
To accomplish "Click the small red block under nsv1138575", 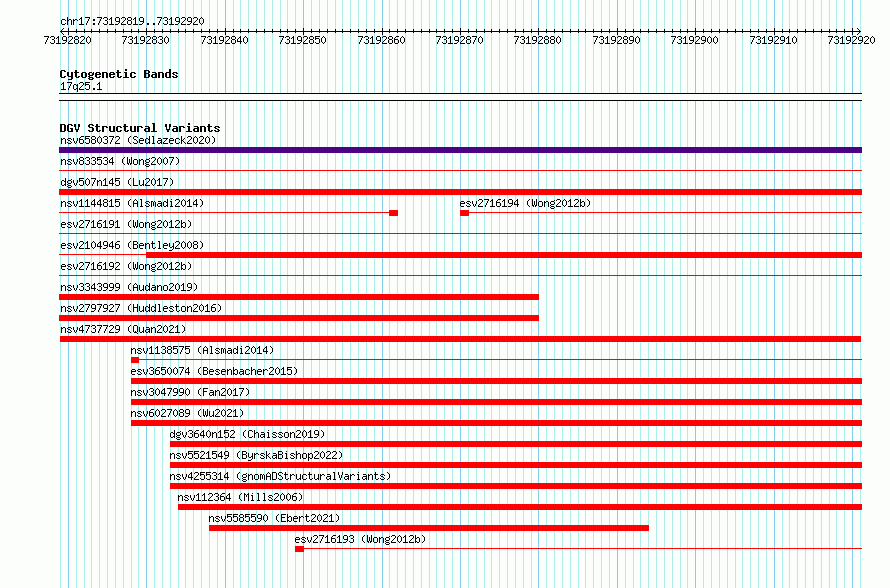I will pos(135,360).
